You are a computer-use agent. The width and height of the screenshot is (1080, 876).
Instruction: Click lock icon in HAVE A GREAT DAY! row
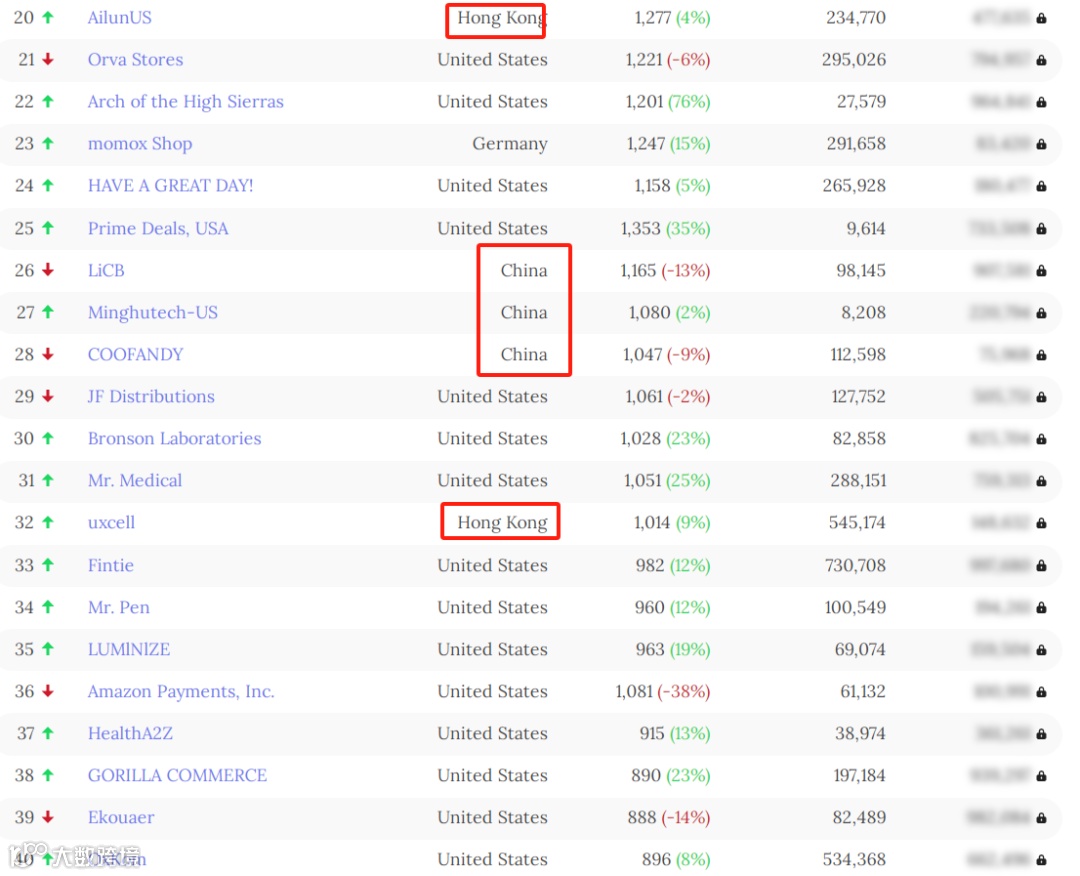point(1041,187)
